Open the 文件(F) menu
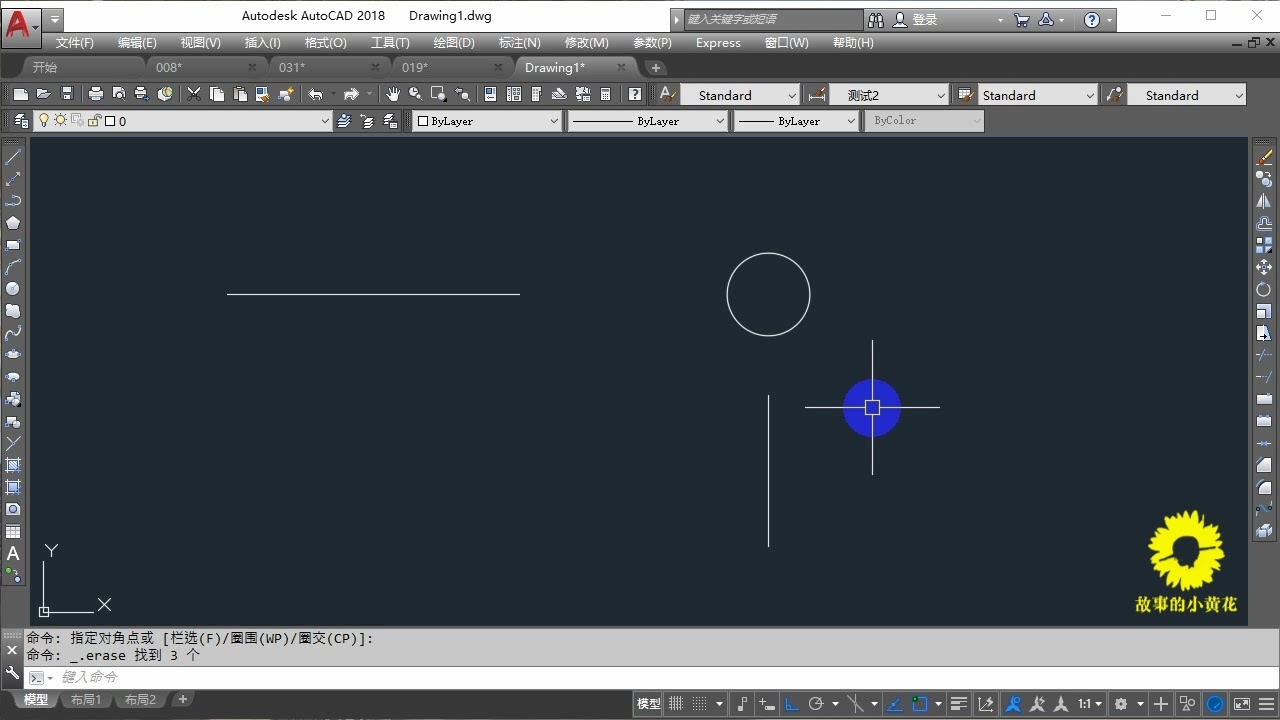Viewport: 1280px width, 720px height. (x=74, y=43)
